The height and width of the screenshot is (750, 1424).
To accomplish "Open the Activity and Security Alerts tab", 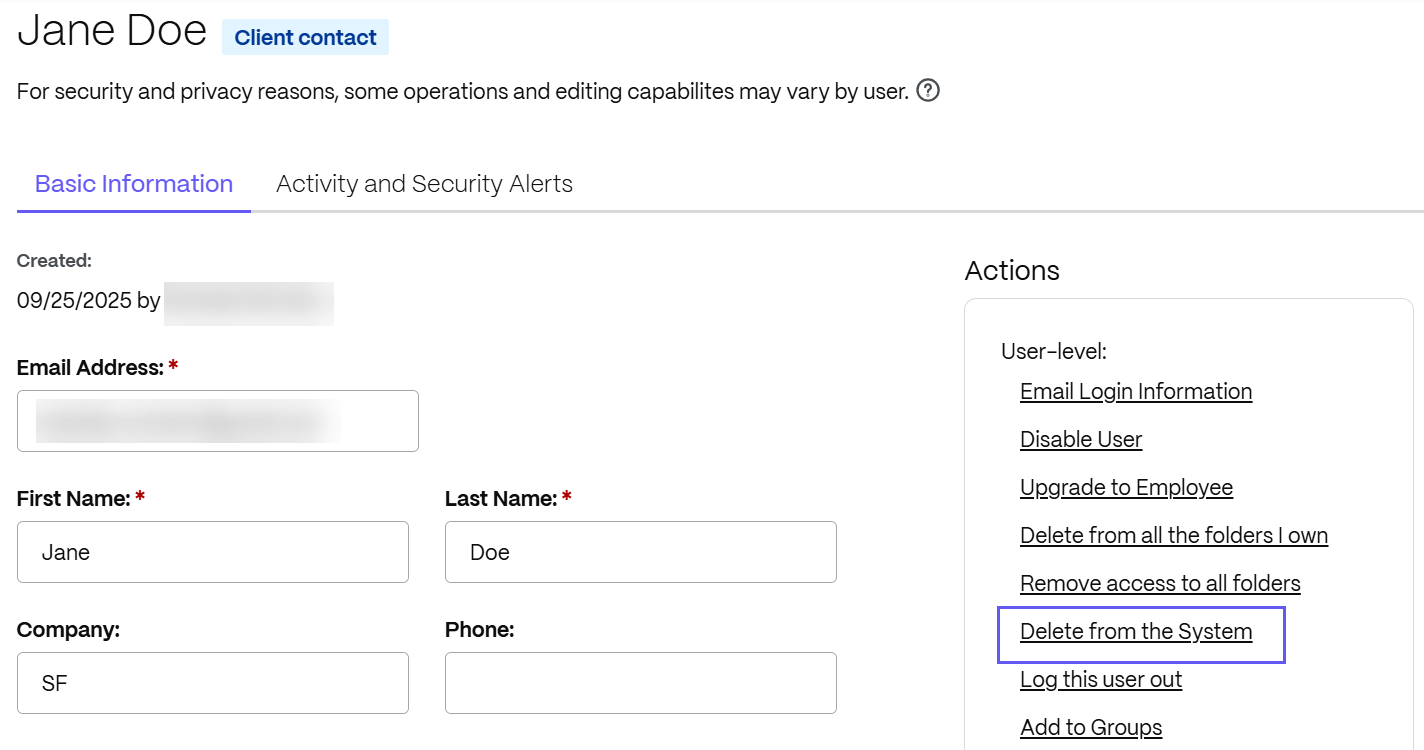I will pos(424,184).
